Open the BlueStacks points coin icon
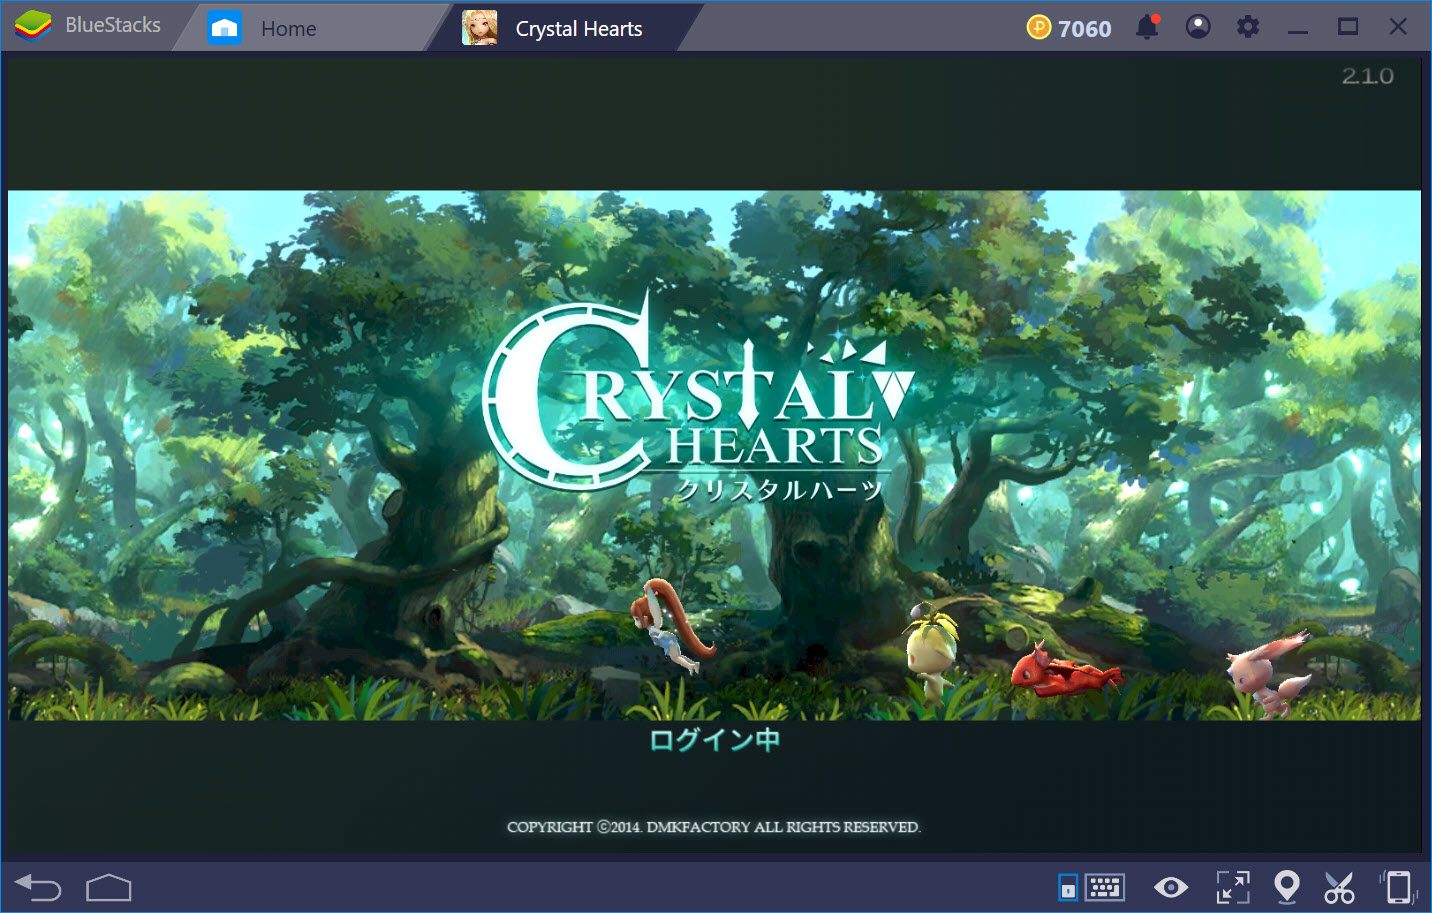1432x913 pixels. coord(1039,28)
